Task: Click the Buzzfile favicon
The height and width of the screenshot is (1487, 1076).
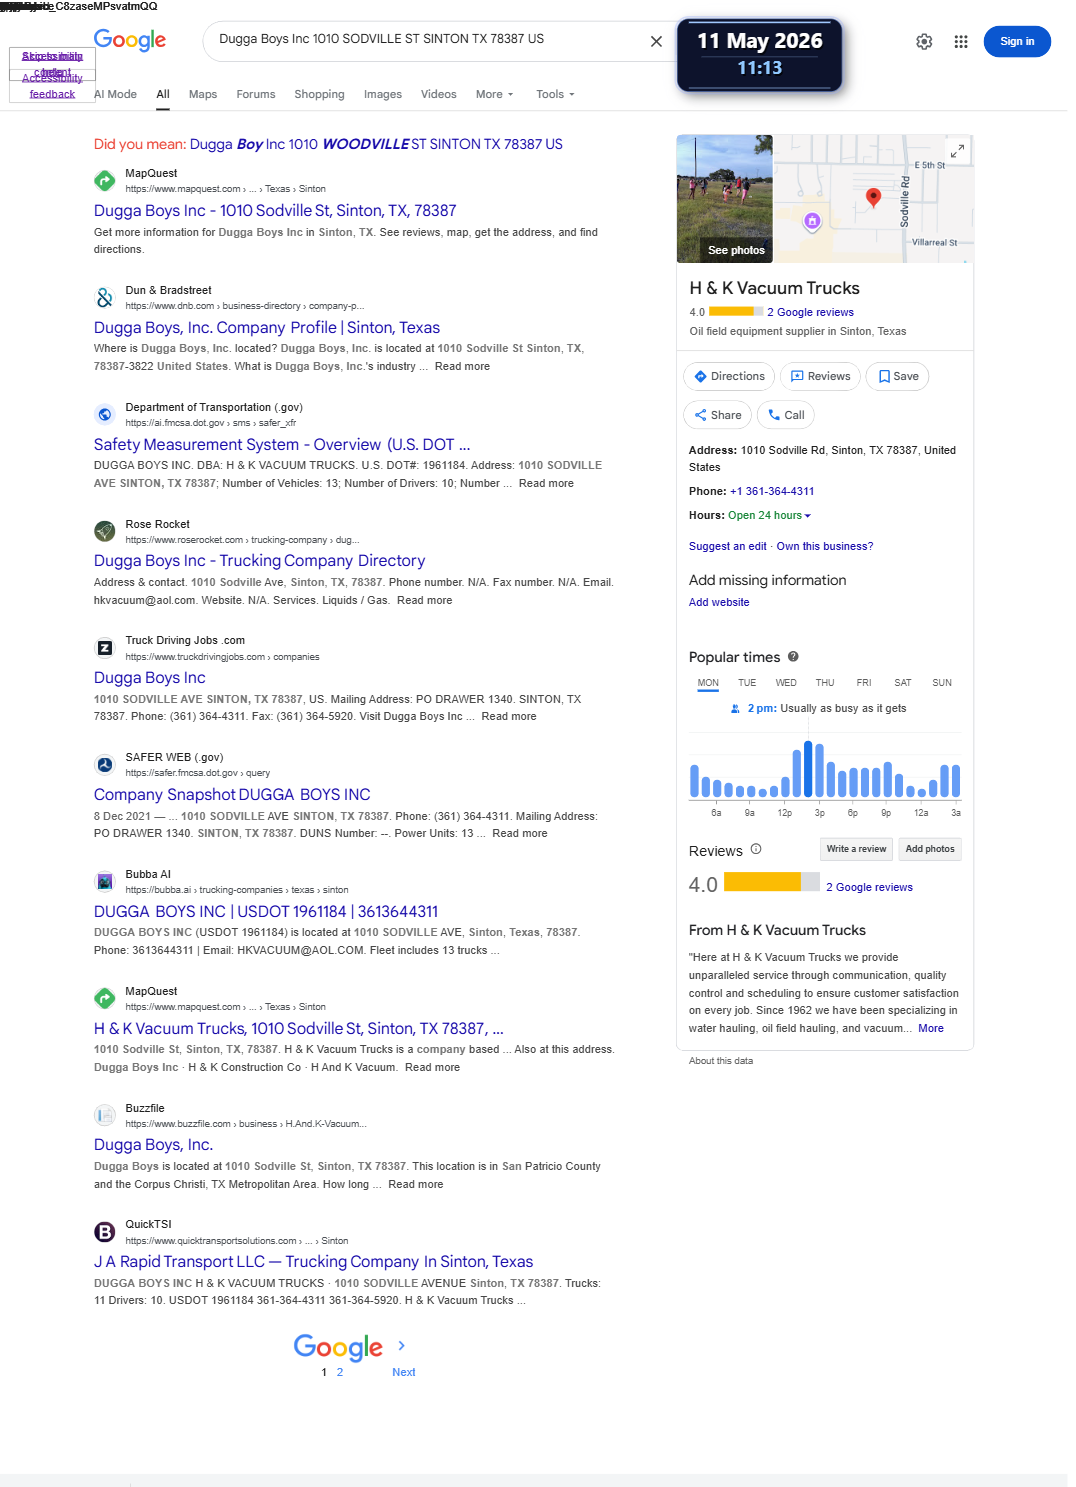Action: point(105,1115)
